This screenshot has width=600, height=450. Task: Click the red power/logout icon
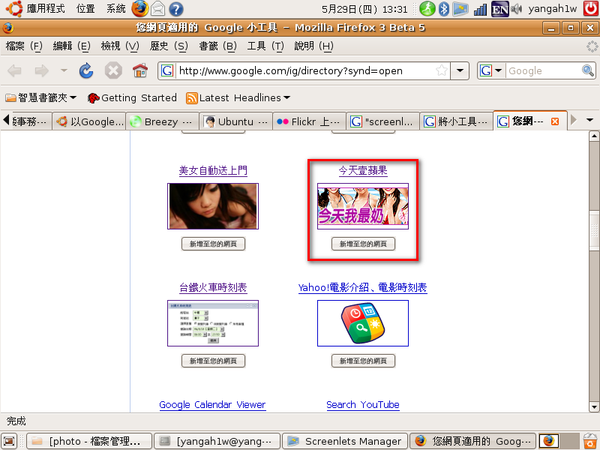point(591,8)
